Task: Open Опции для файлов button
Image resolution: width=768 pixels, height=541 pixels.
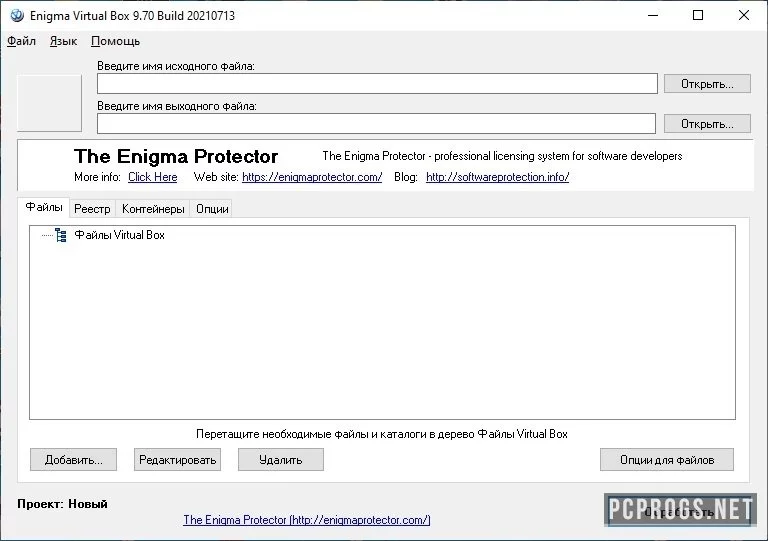Action: pos(667,460)
